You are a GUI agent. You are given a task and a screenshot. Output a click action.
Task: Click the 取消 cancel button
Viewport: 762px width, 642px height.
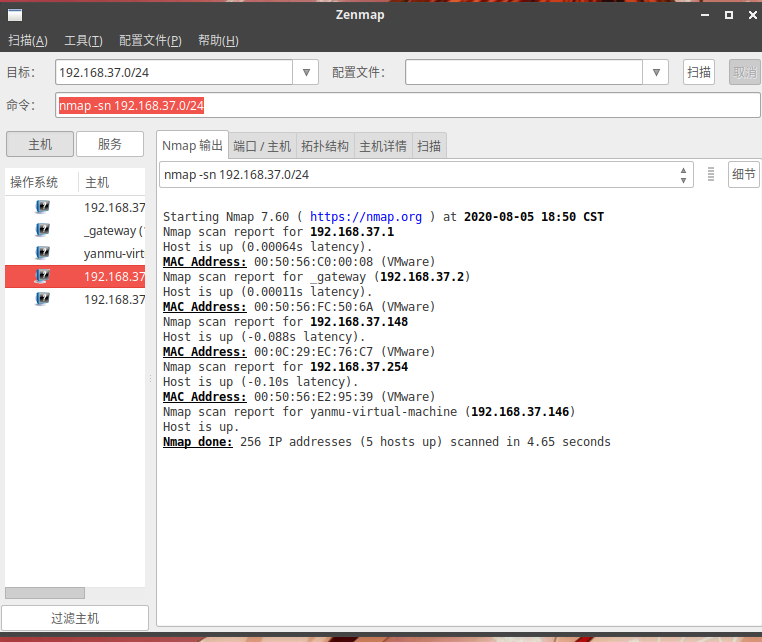click(745, 72)
